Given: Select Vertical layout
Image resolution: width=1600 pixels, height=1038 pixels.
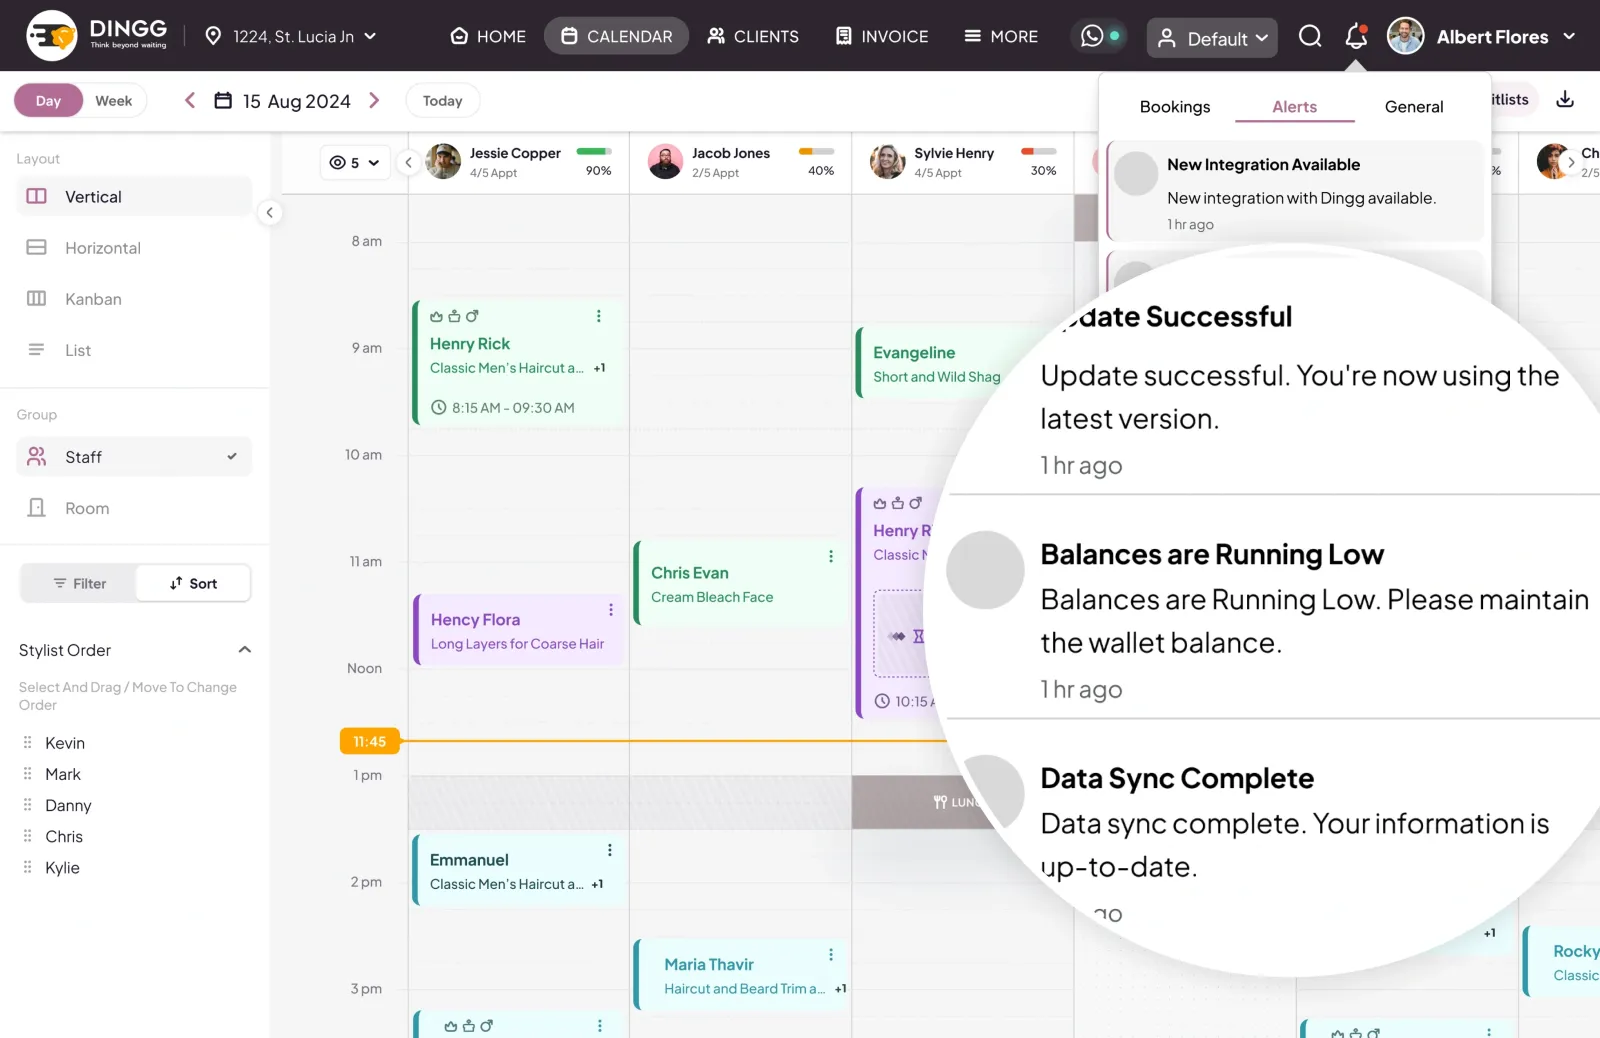Looking at the screenshot, I should [134, 197].
